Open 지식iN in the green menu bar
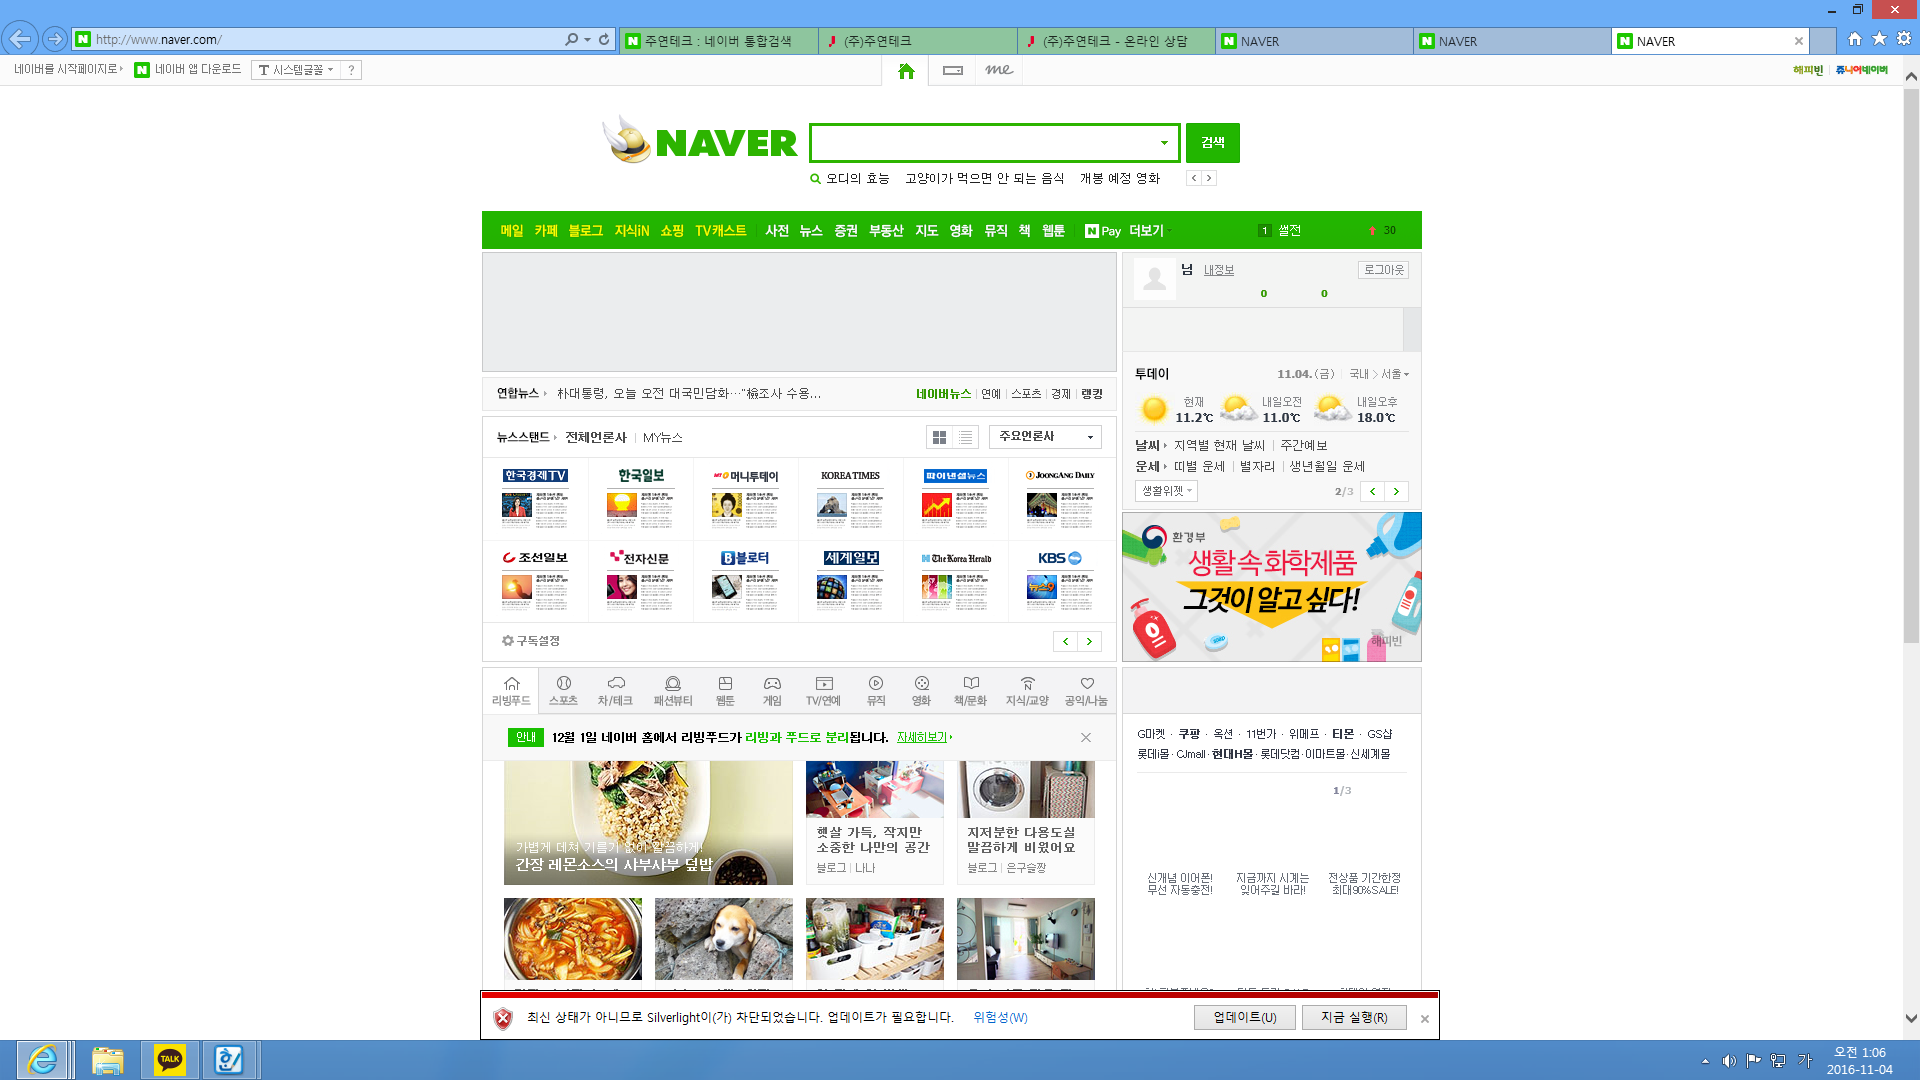This screenshot has height=1080, width=1920. [x=632, y=231]
